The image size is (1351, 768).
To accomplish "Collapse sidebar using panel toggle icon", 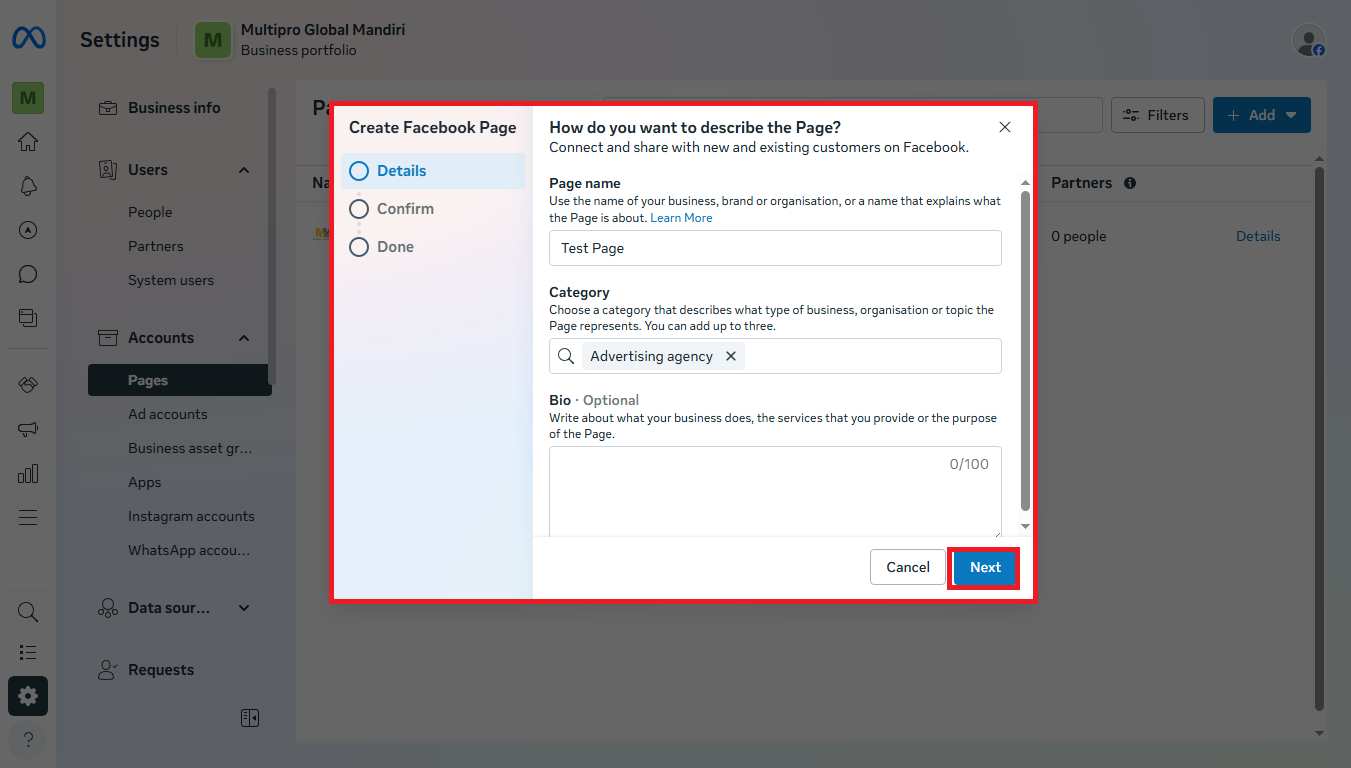I will [x=250, y=718].
